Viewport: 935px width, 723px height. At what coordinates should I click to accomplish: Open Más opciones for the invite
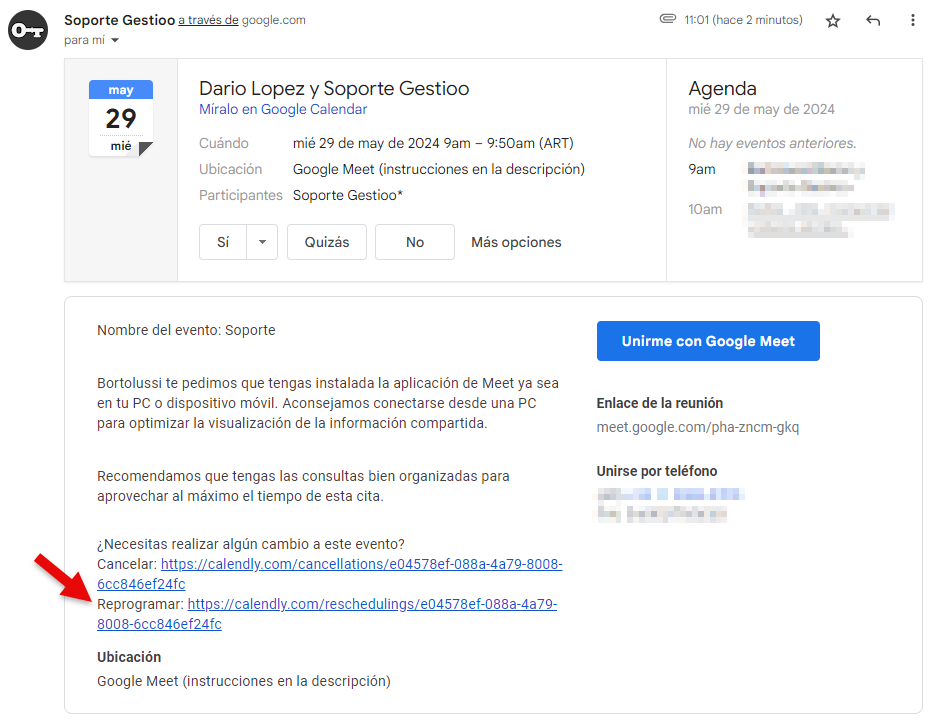(x=516, y=242)
